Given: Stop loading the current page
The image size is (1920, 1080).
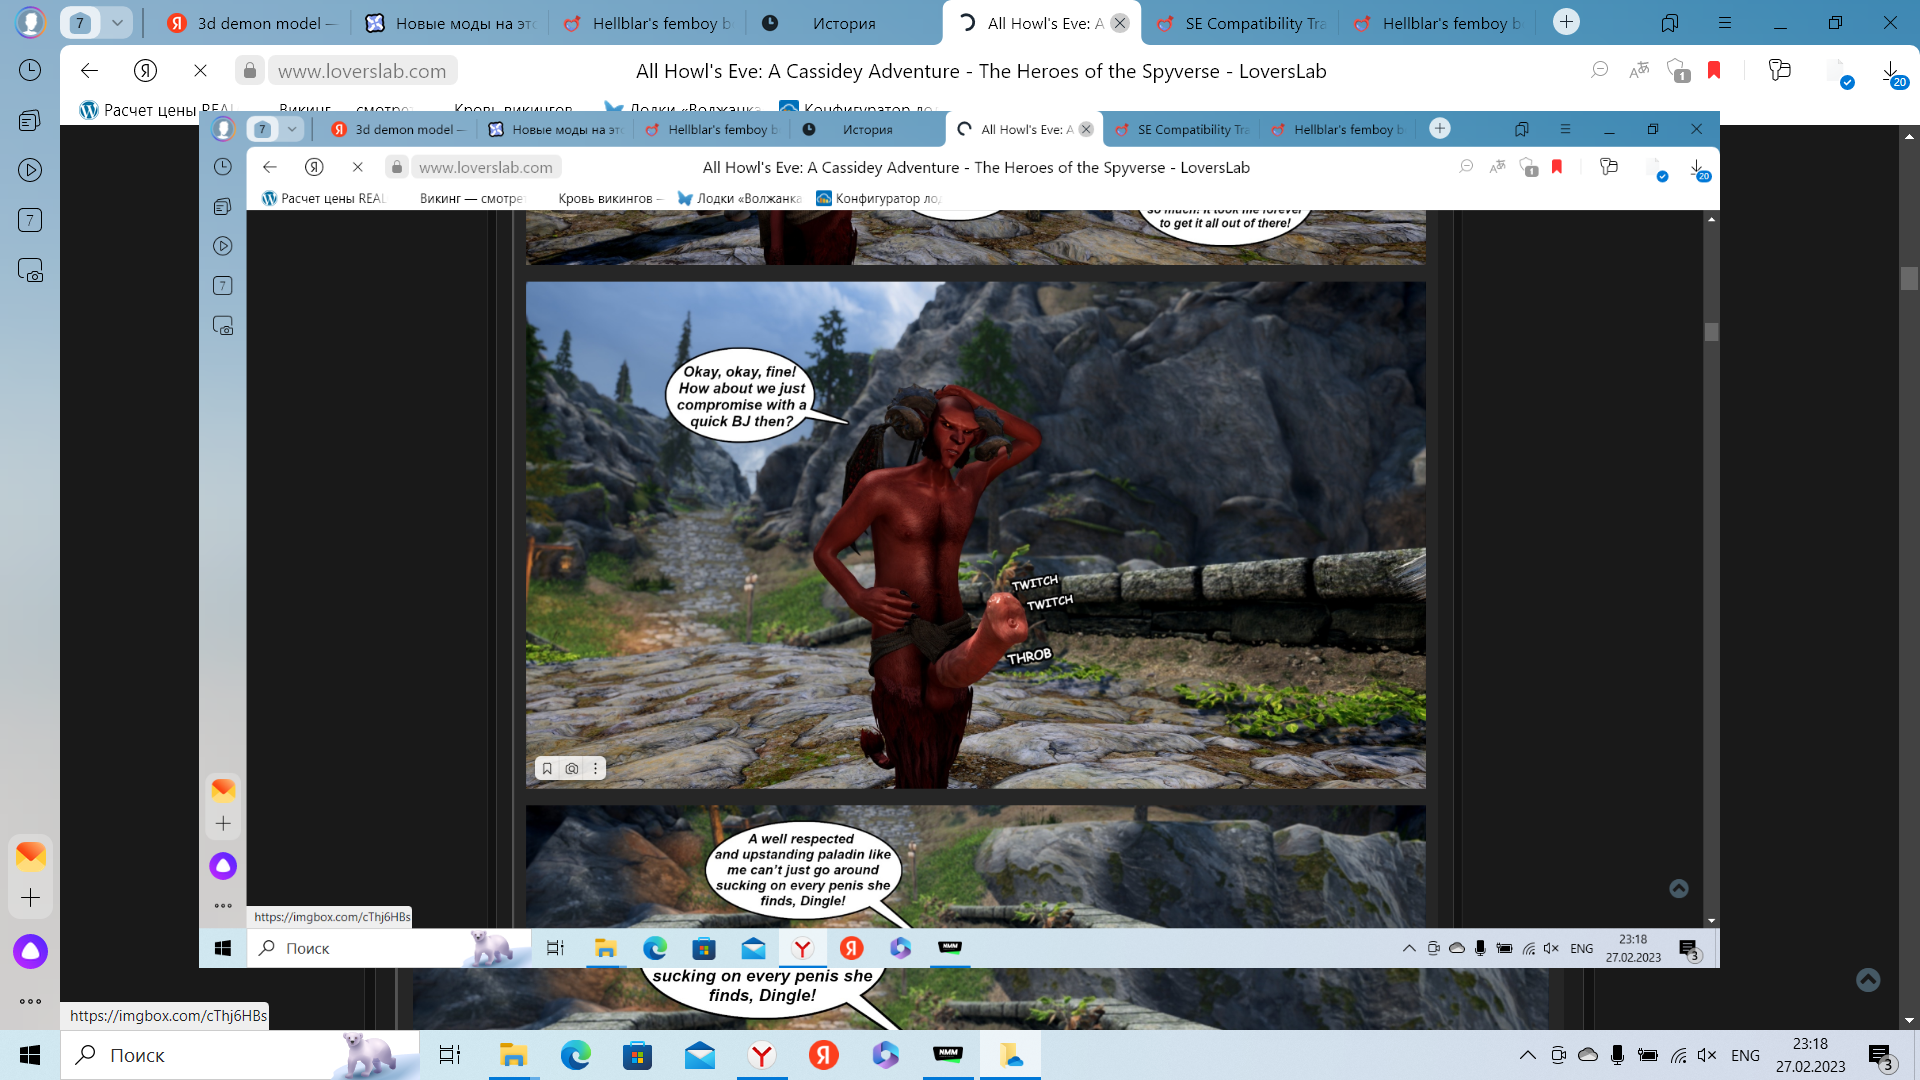Looking at the screenshot, I should (200, 70).
